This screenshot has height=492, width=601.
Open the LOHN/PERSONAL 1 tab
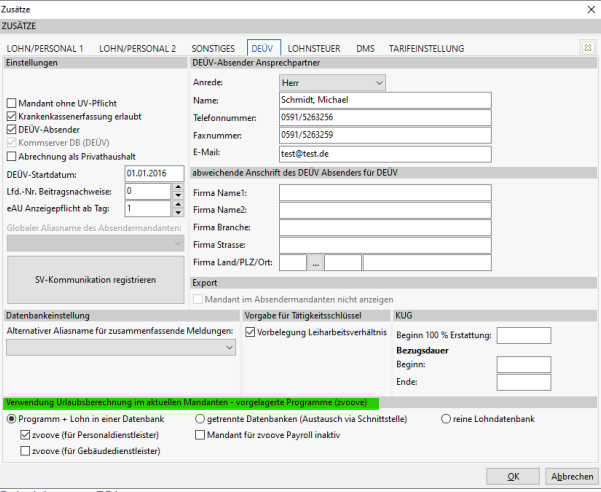click(x=45, y=49)
